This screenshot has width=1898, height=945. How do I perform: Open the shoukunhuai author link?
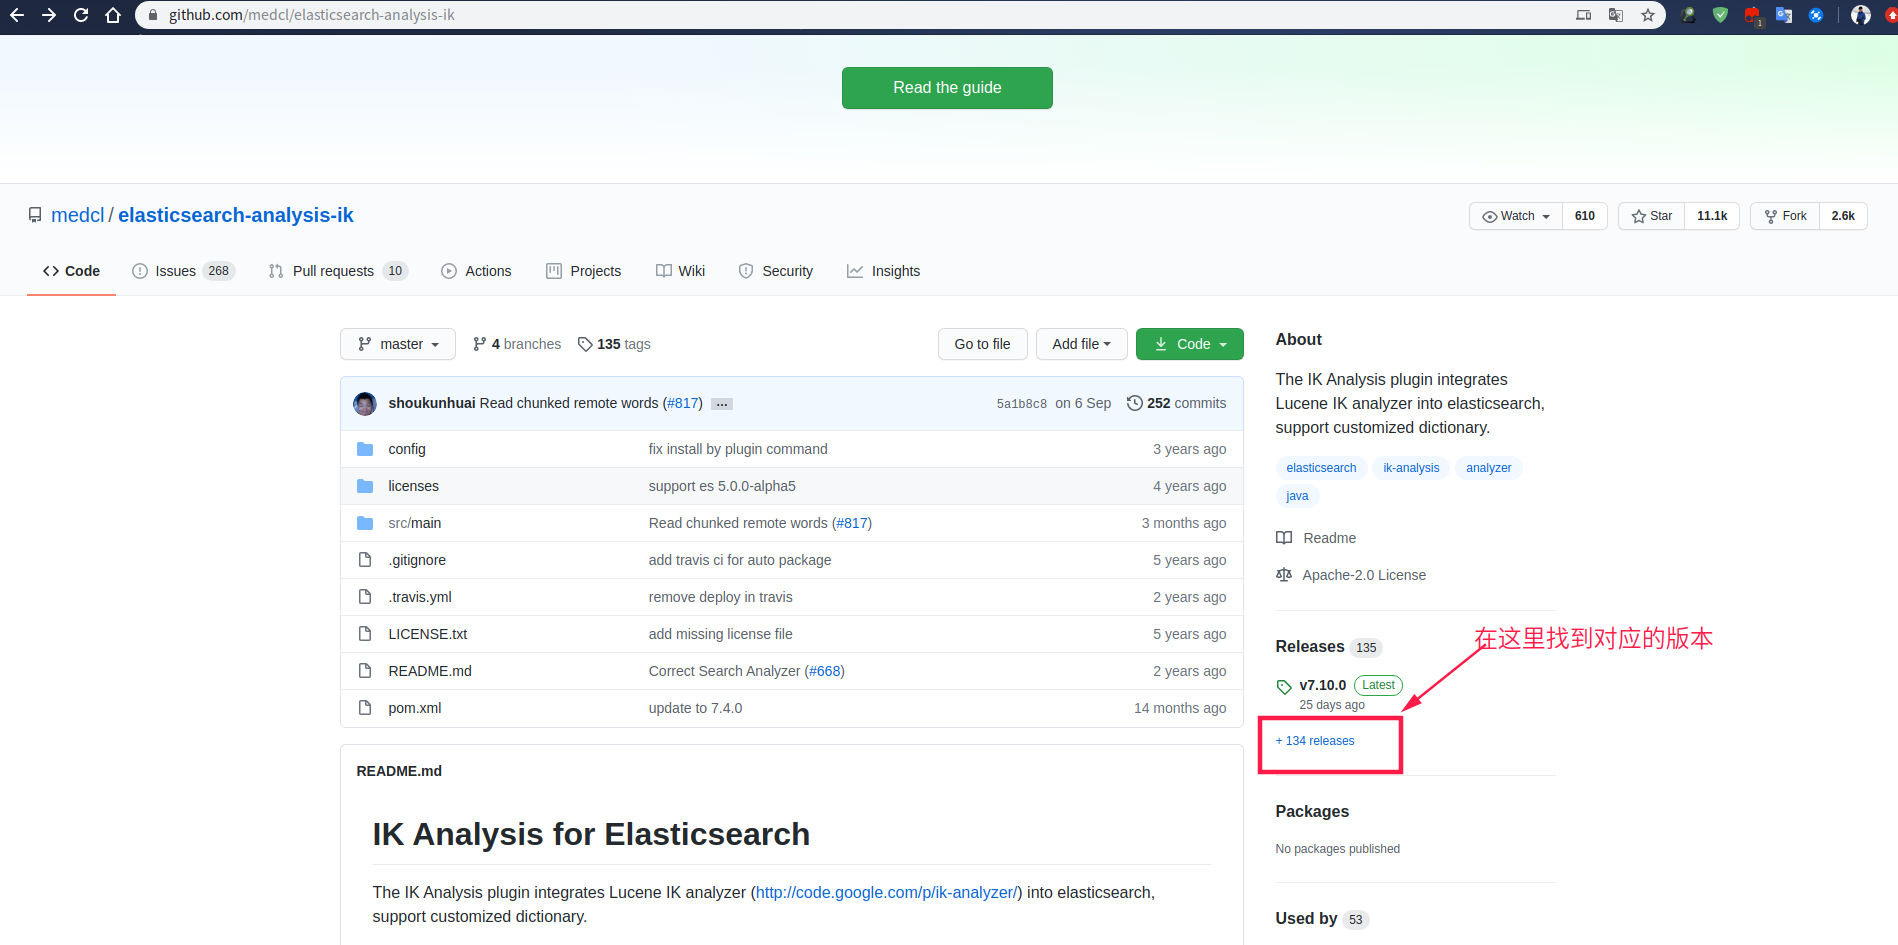tap(432, 403)
